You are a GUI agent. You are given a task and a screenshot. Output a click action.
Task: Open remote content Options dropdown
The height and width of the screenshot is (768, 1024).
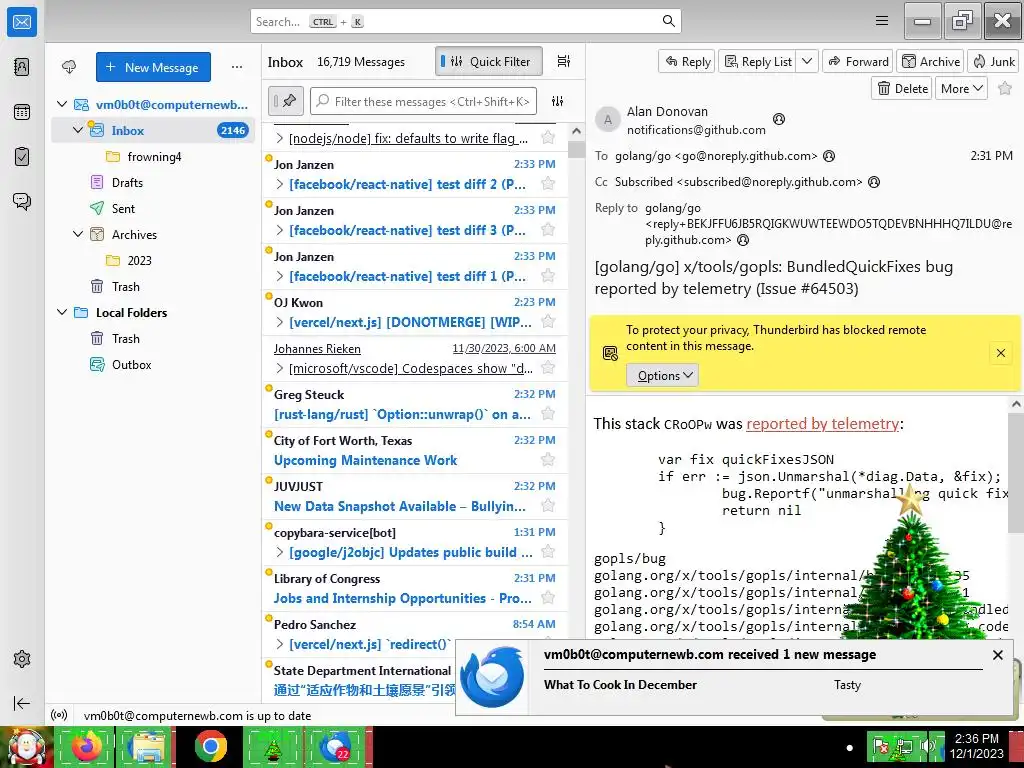(663, 376)
